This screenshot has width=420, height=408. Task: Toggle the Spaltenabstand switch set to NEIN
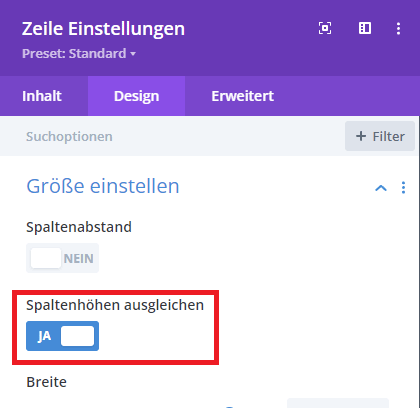click(x=62, y=258)
